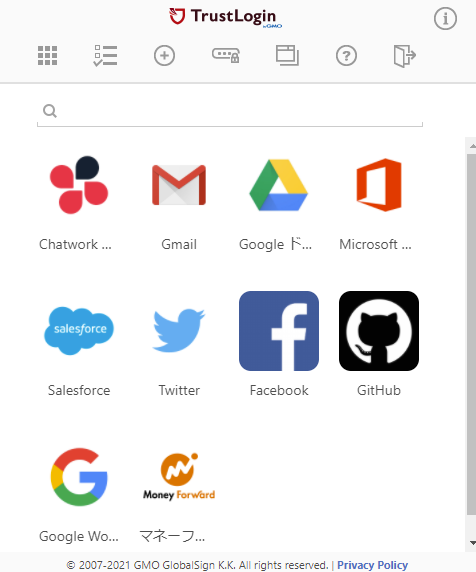
Task: Launch the Salesforce app icon
Action: (79, 331)
